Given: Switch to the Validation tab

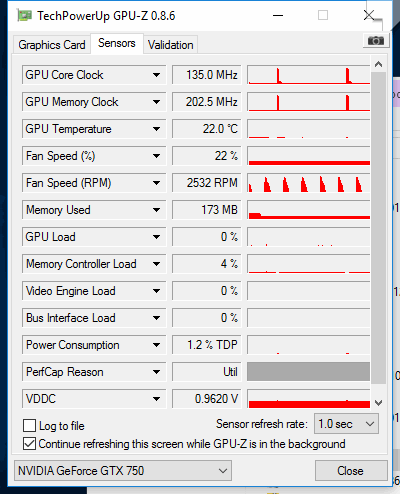Looking at the screenshot, I should (171, 45).
